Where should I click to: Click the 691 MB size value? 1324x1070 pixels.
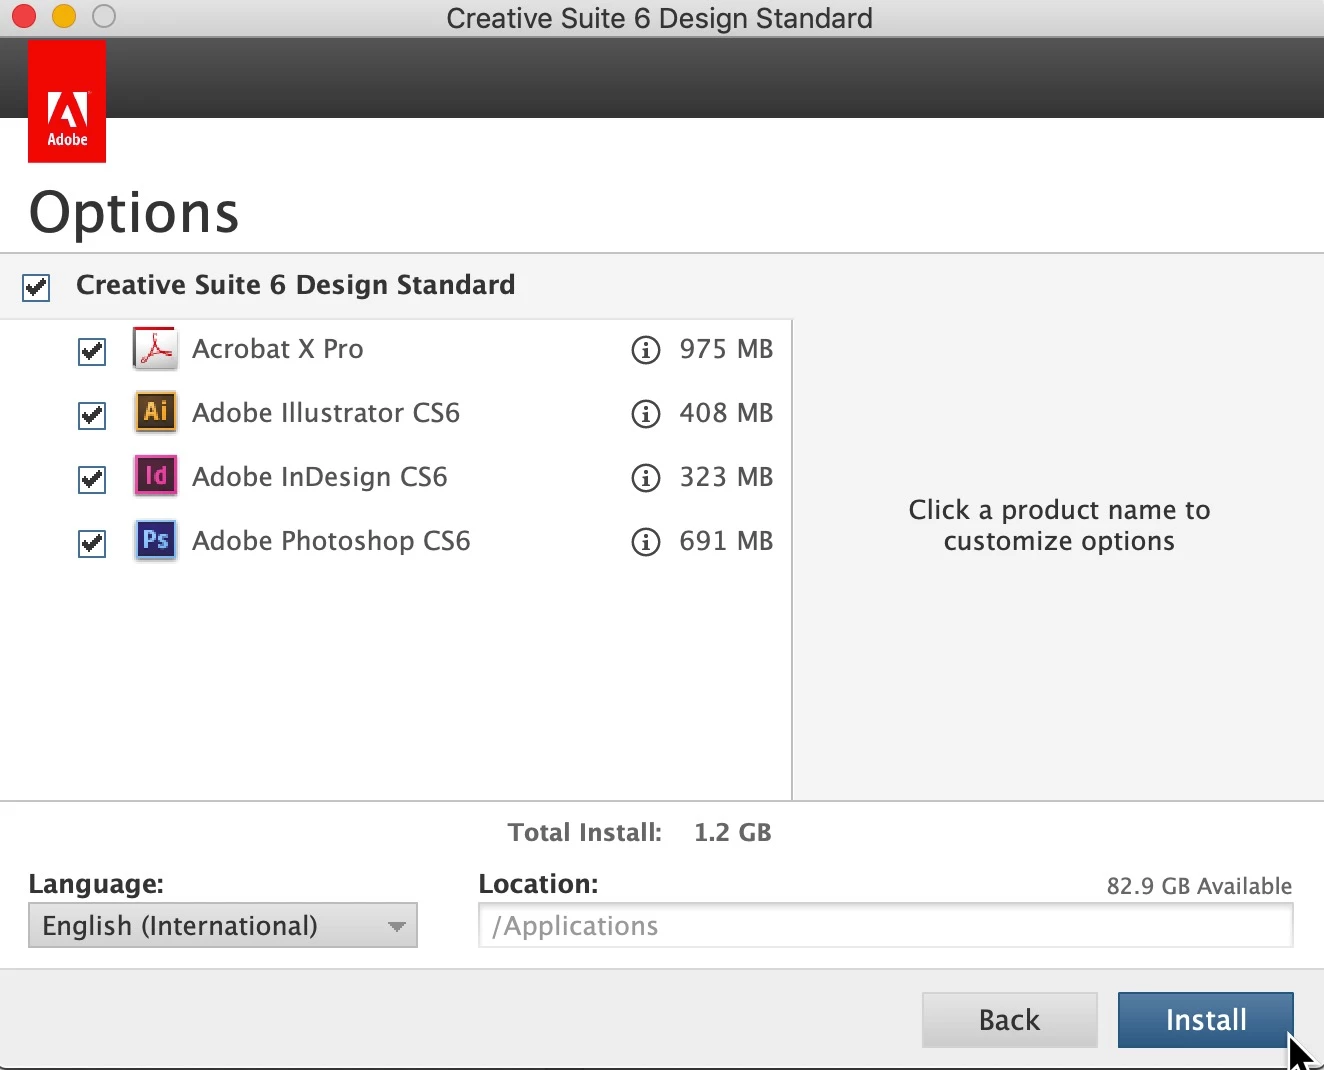coord(726,541)
